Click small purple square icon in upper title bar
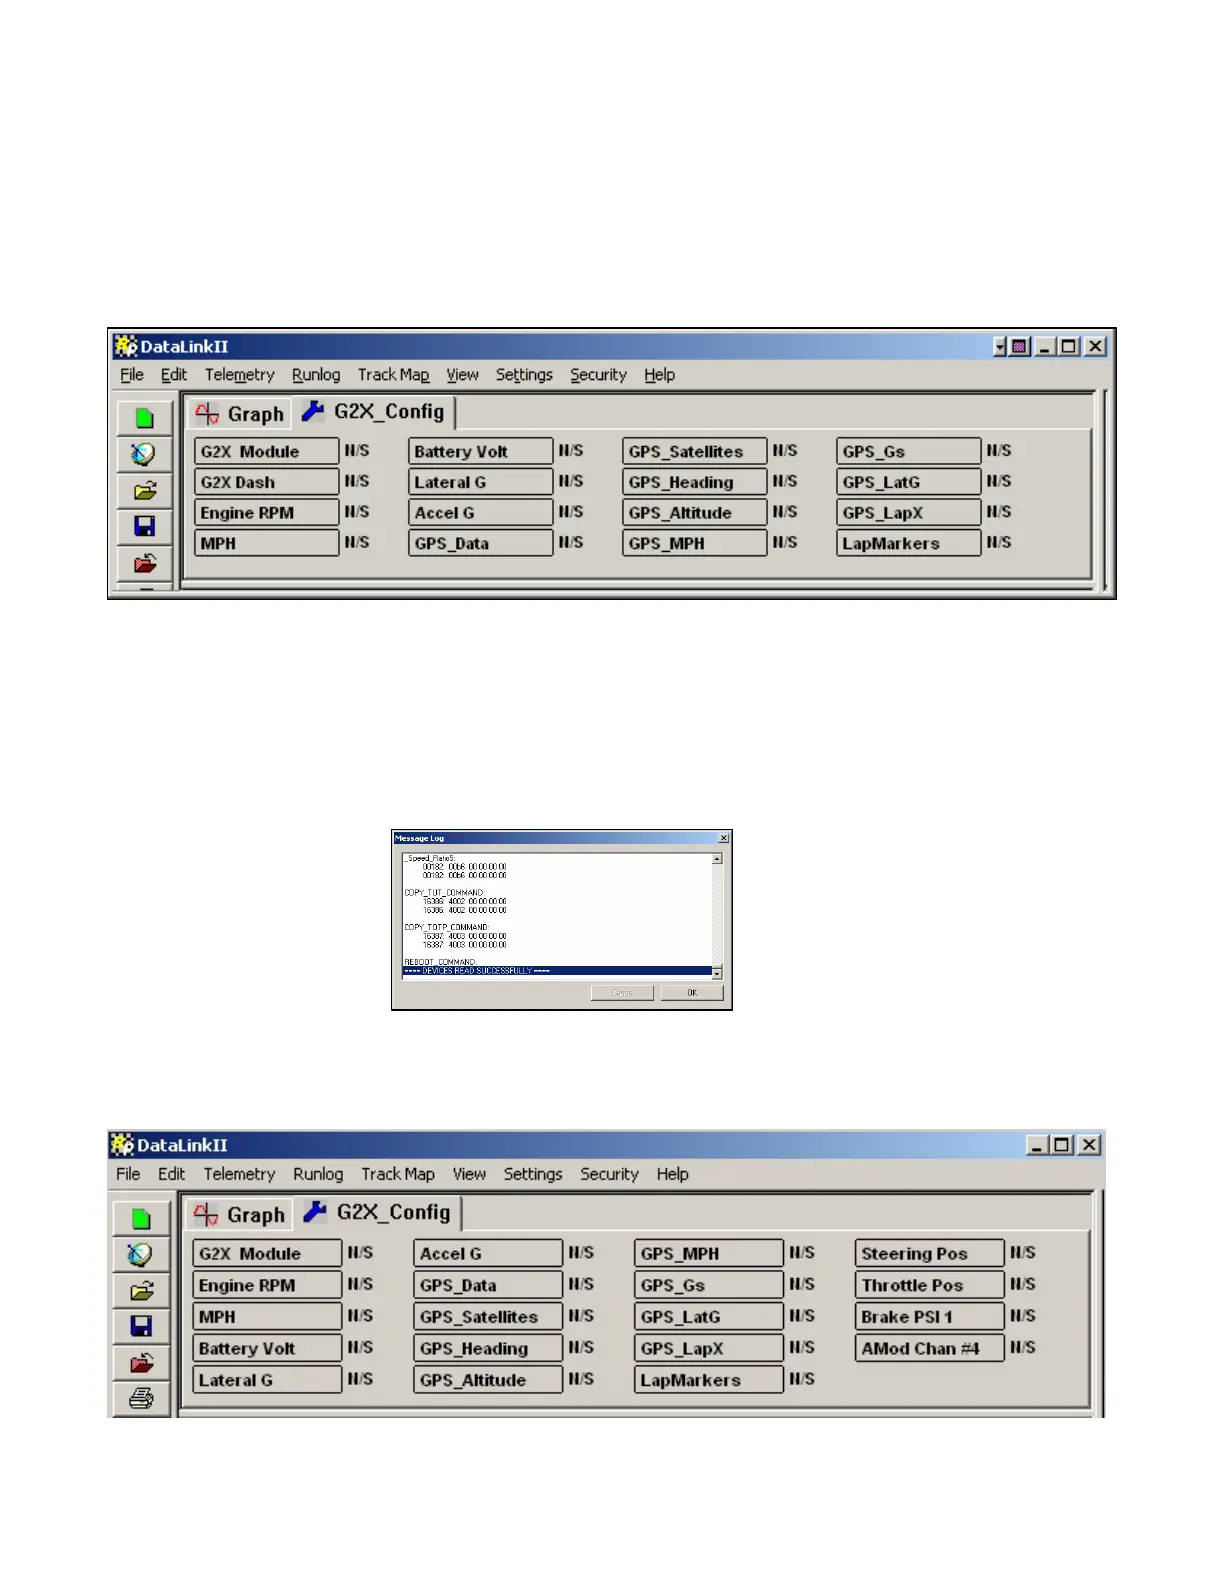 pyautogui.click(x=1019, y=346)
